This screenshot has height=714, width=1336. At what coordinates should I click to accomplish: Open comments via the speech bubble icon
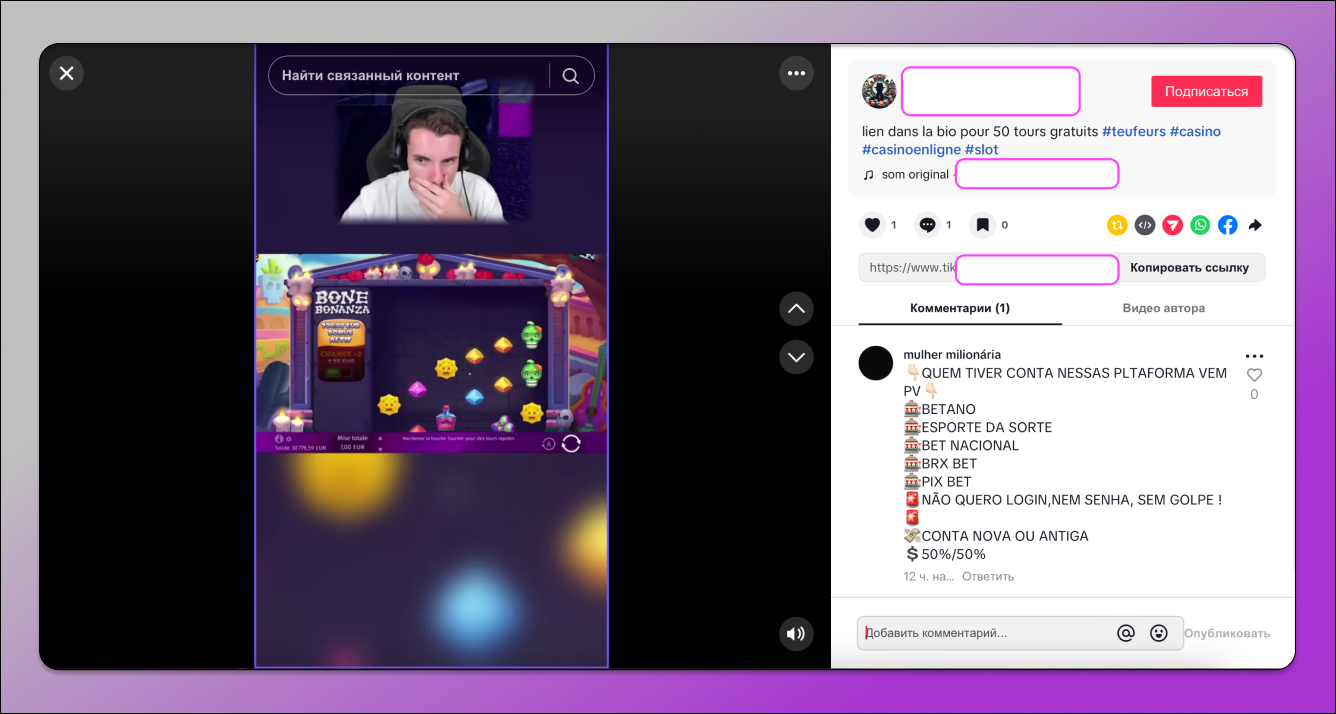pyautogui.click(x=926, y=224)
